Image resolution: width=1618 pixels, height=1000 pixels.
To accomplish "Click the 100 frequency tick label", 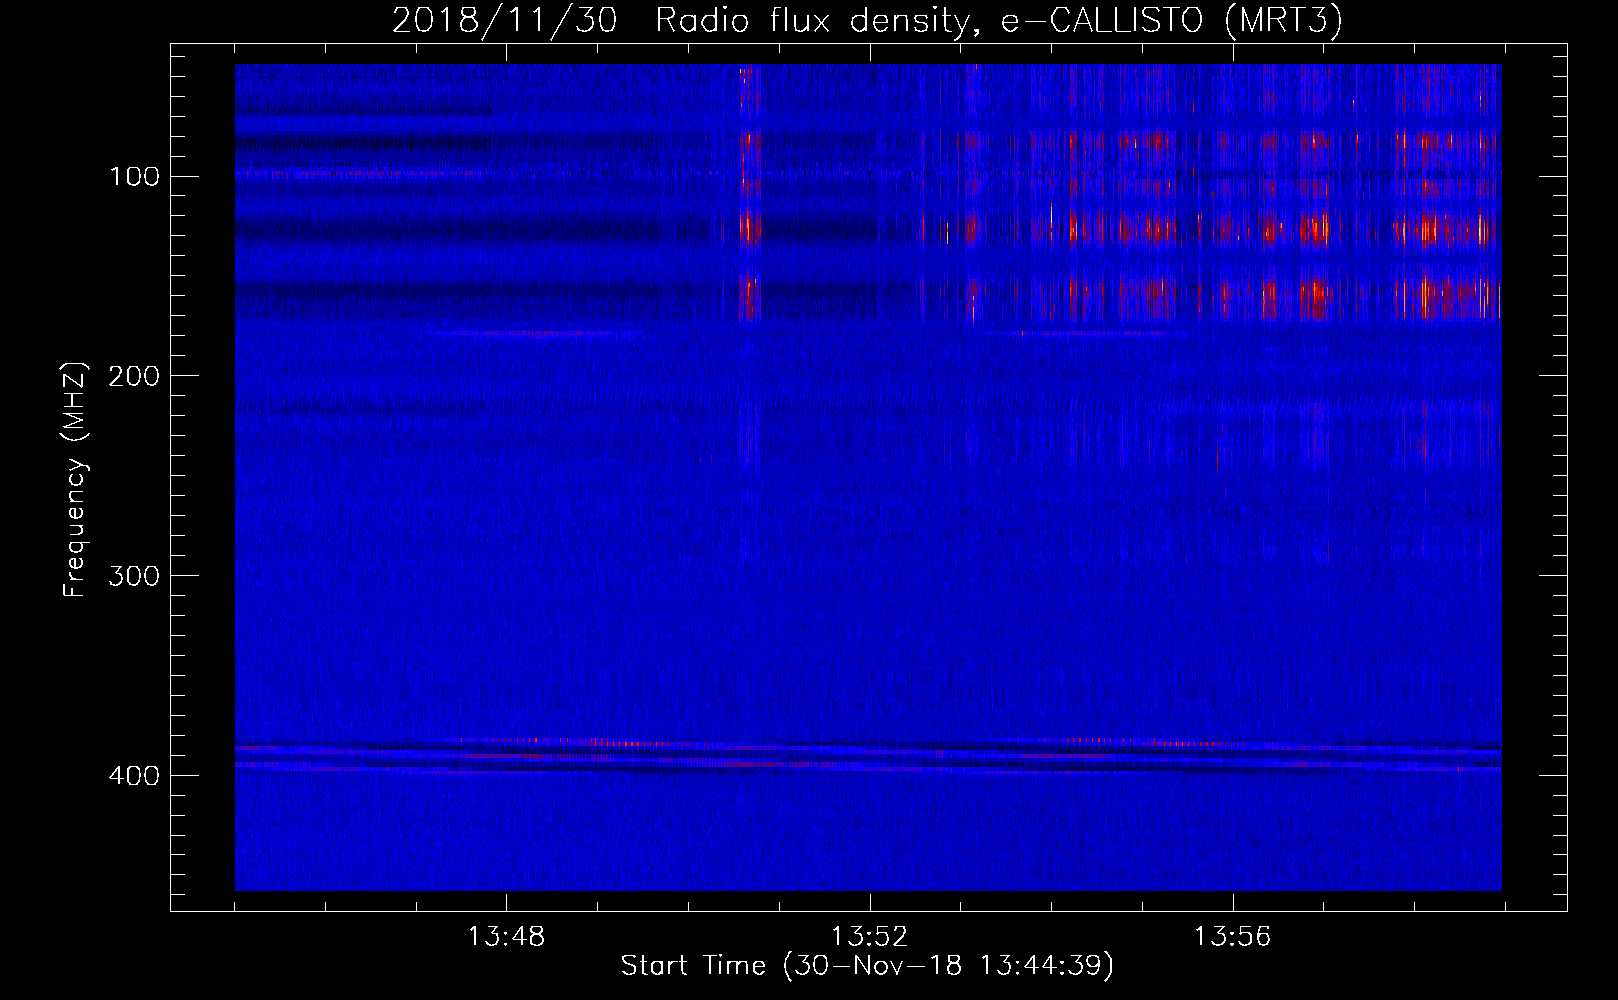I will [x=134, y=177].
